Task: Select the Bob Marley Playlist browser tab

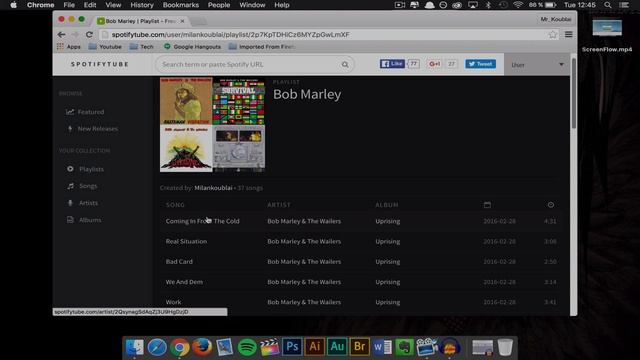Action: [x=141, y=21]
